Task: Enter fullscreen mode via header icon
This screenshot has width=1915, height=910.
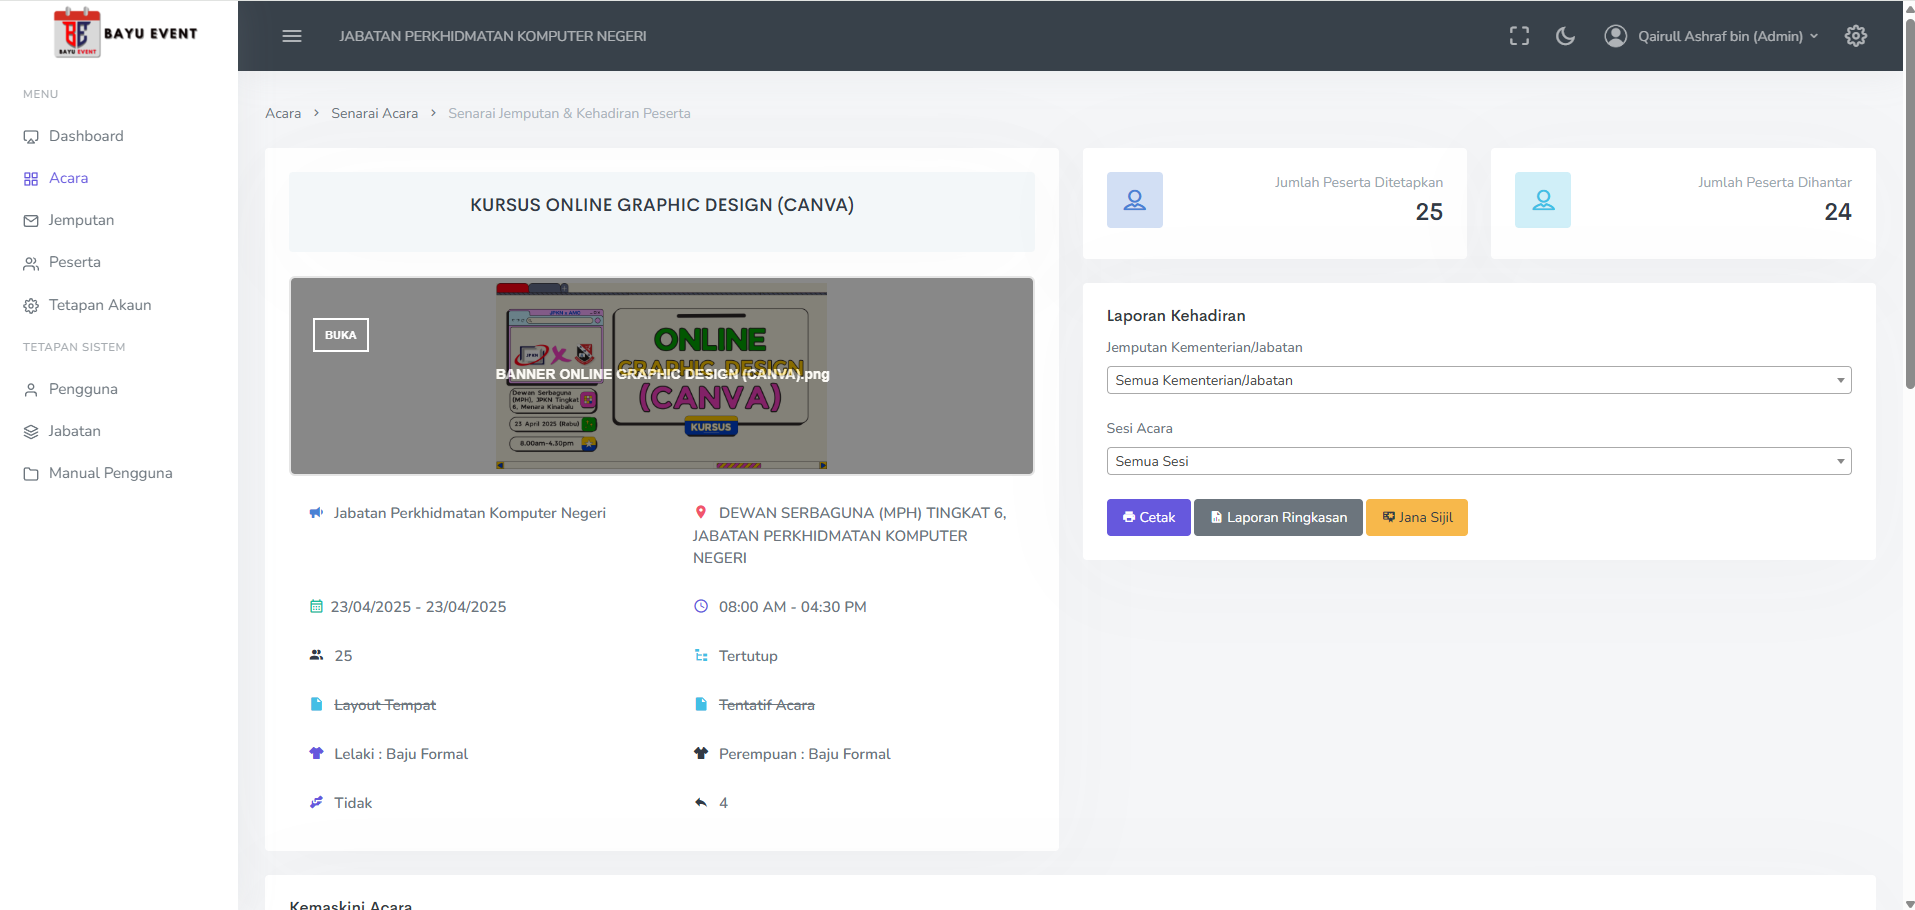Action: tap(1519, 36)
